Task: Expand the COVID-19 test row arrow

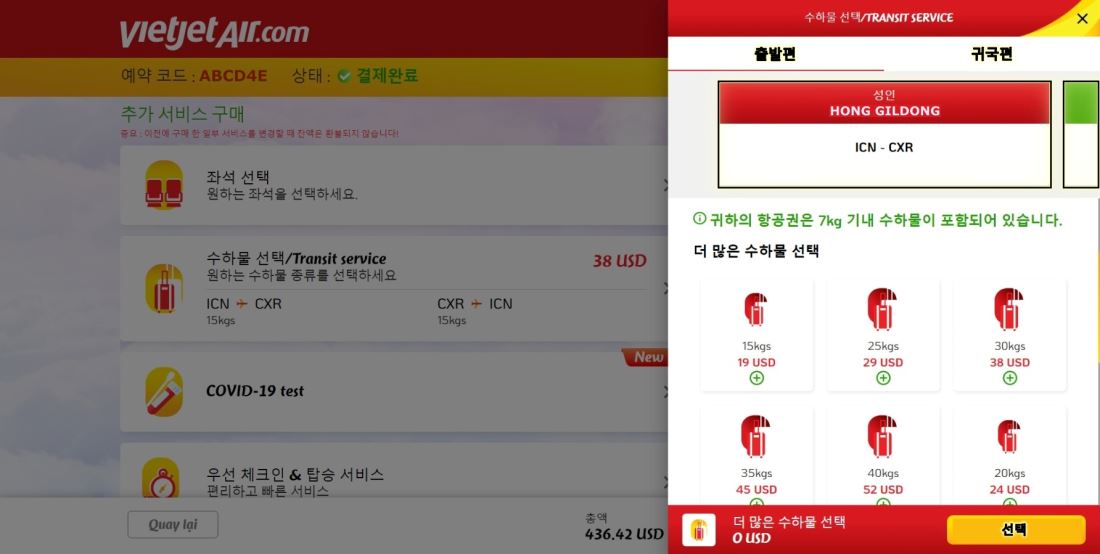Action: (x=665, y=391)
